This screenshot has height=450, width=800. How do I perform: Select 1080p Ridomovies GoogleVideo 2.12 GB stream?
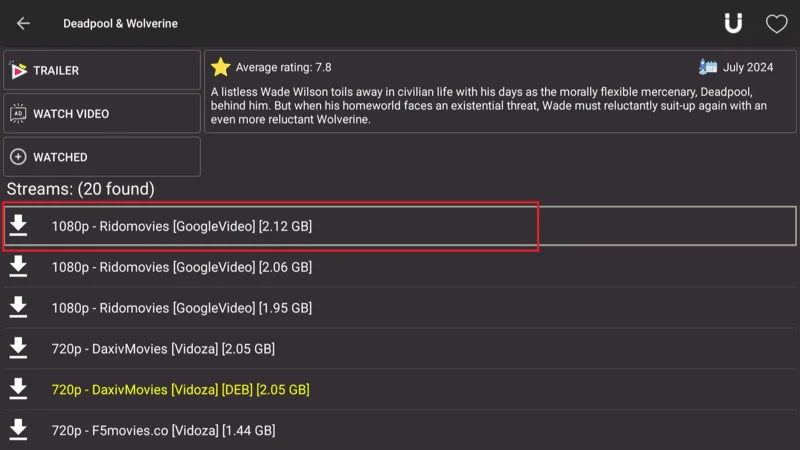[x=182, y=227]
